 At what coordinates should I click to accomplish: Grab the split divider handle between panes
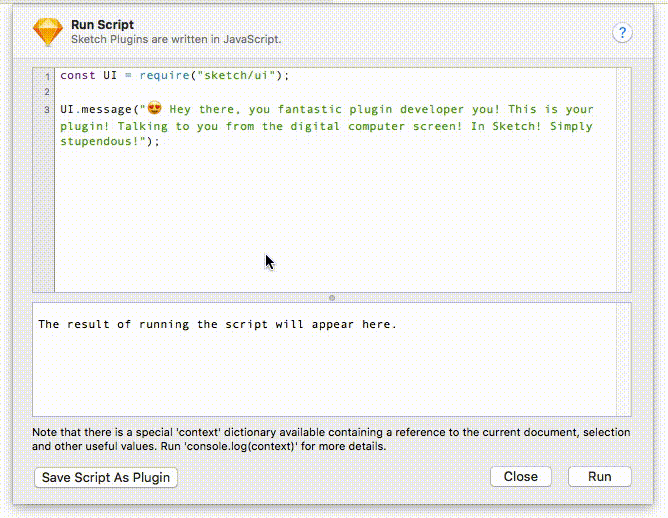point(332,297)
